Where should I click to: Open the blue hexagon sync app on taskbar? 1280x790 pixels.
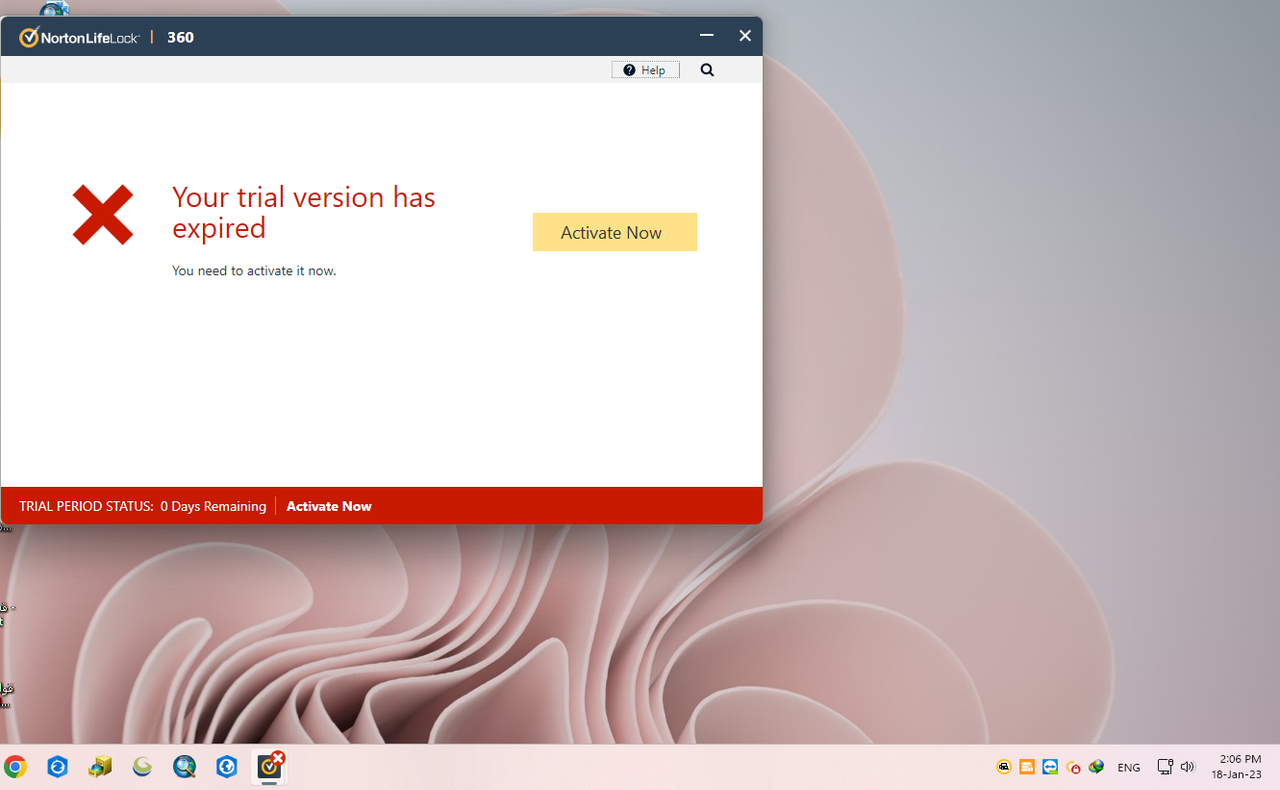point(57,767)
